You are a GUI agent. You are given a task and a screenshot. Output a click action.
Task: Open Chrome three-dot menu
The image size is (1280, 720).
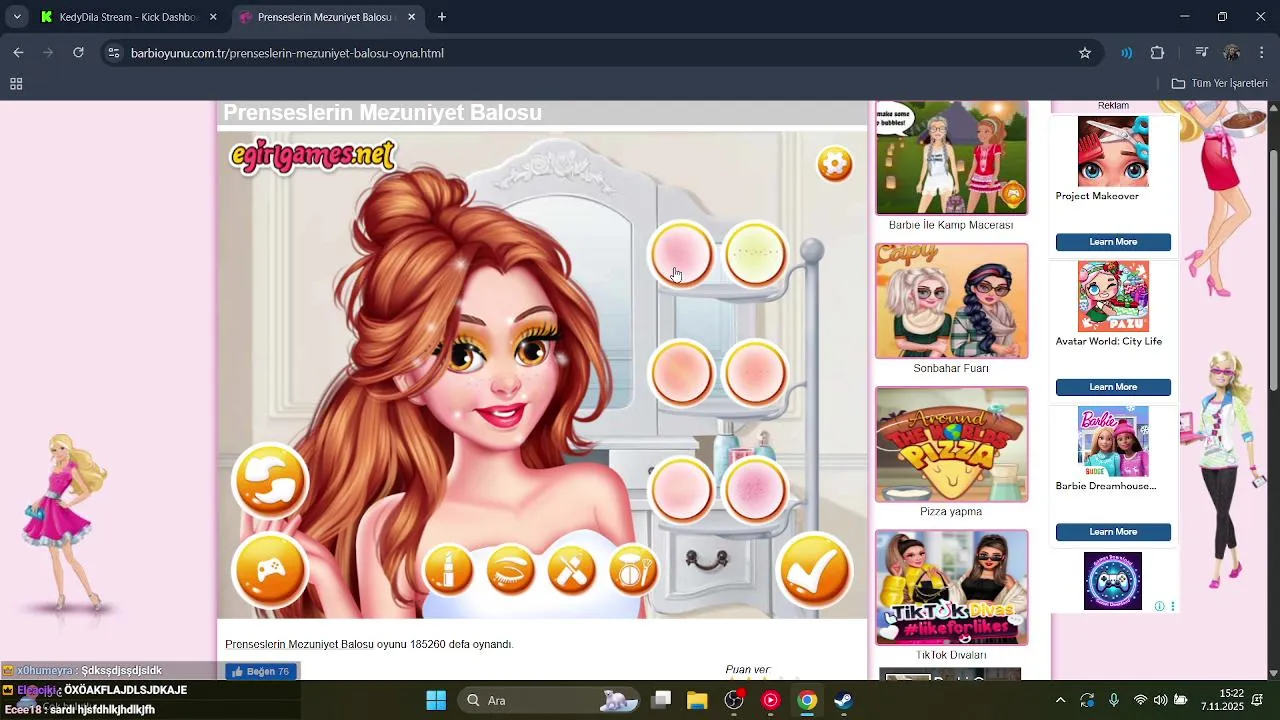(x=1262, y=53)
